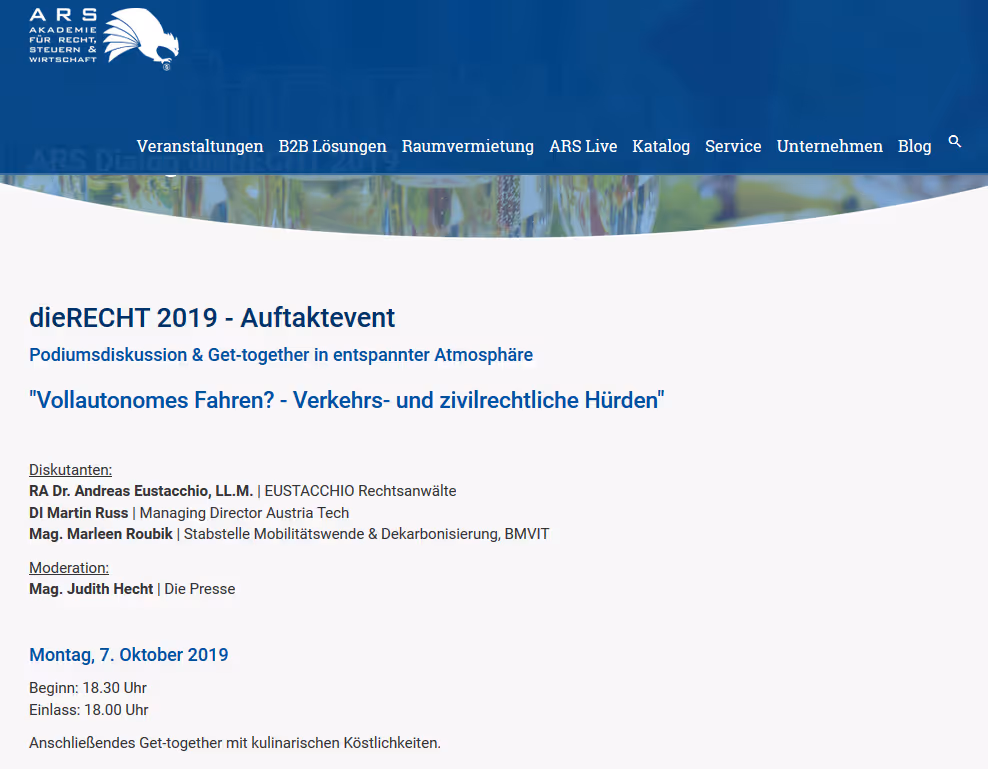Click the text Die Presse
The image size is (988, 769).
coord(200,589)
